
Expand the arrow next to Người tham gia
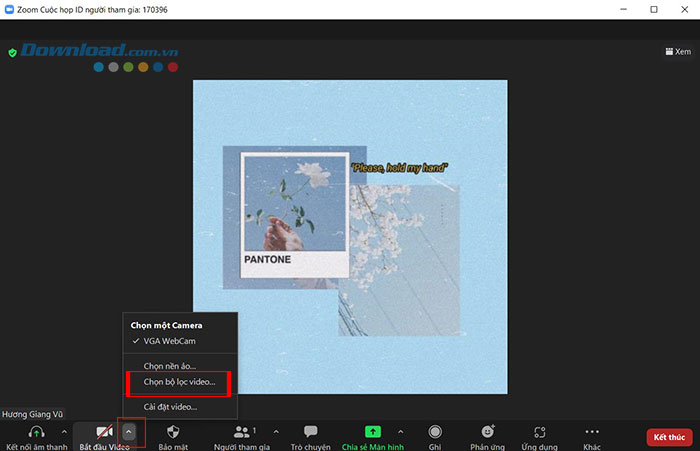tap(276, 431)
